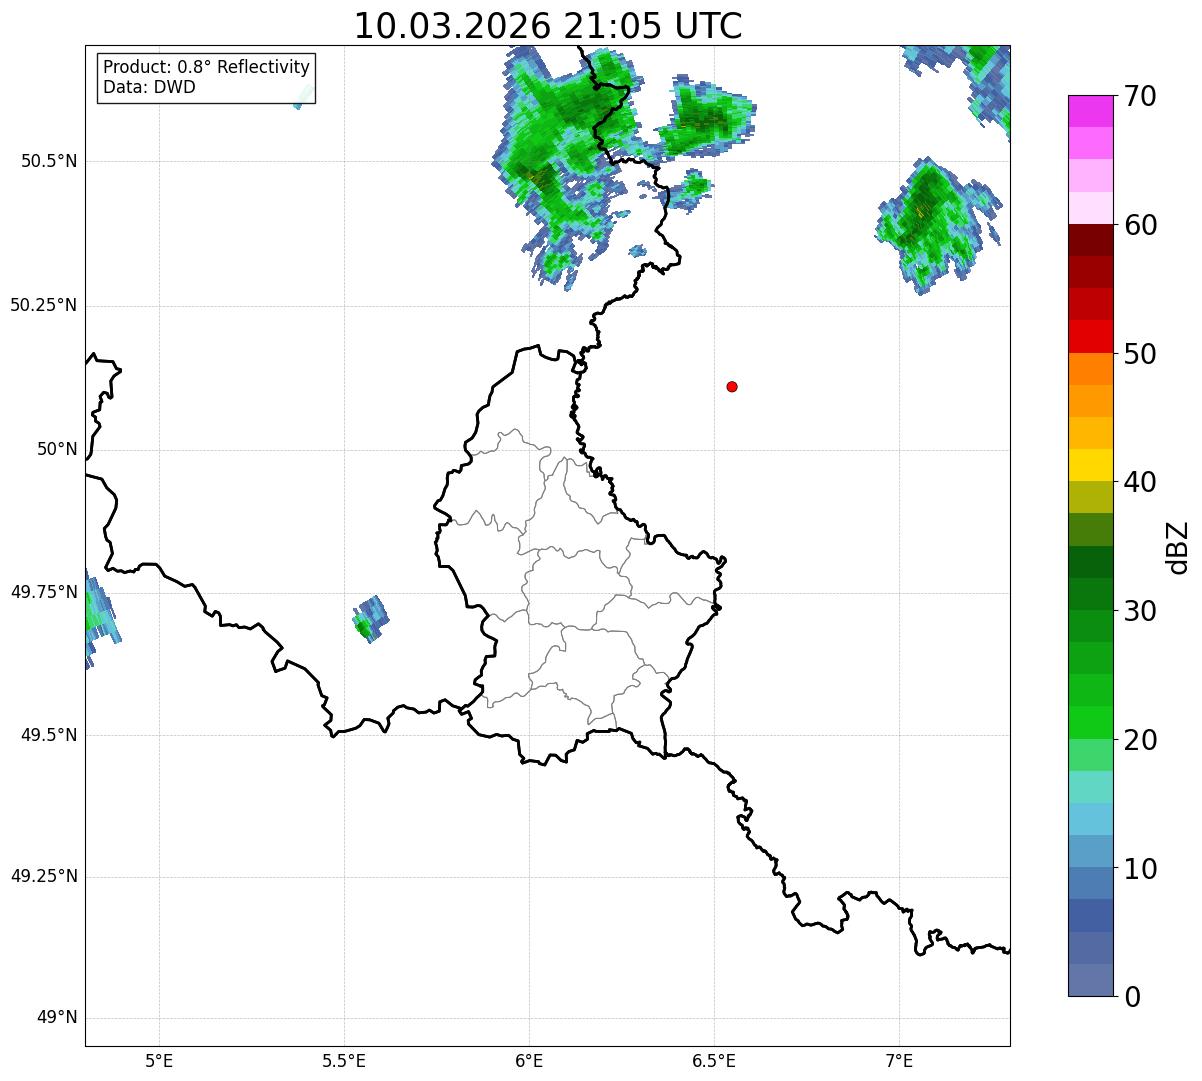Image resolution: width=1202 pixels, height=1081 pixels.
Task: Click the 5°E longitude label
Action: (159, 1060)
